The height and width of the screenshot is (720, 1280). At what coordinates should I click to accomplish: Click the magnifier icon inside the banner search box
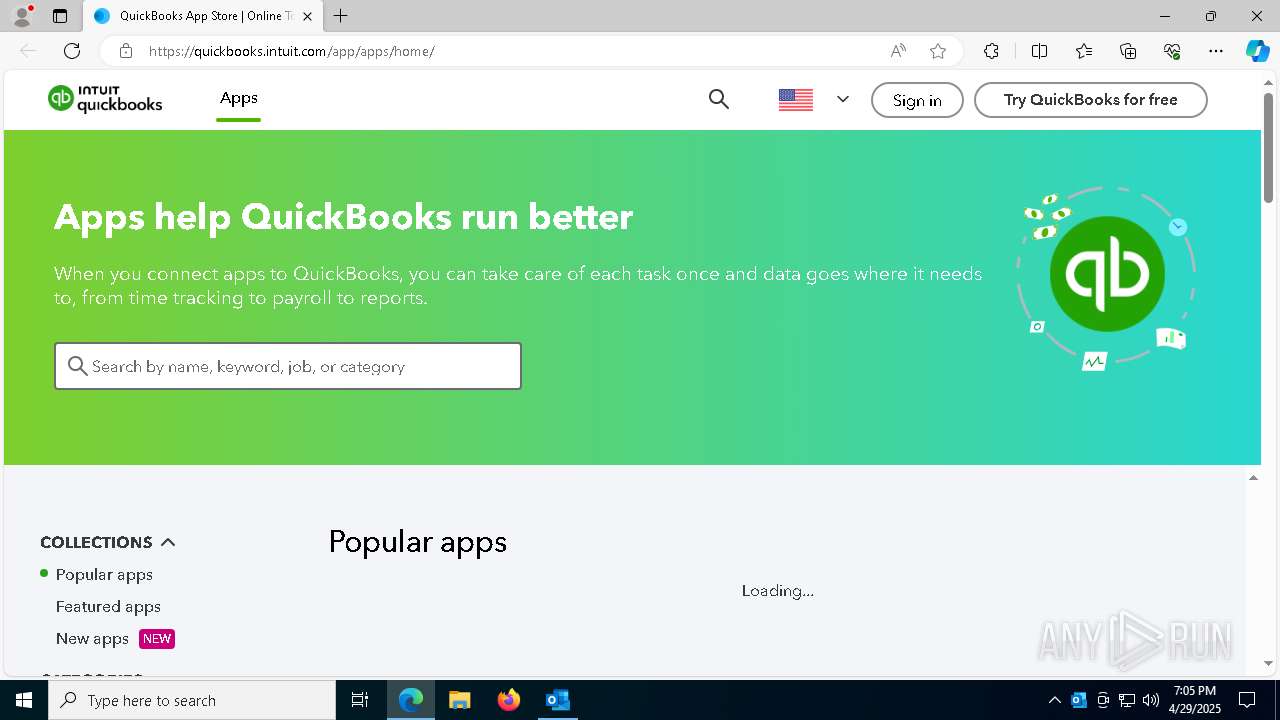[77, 366]
